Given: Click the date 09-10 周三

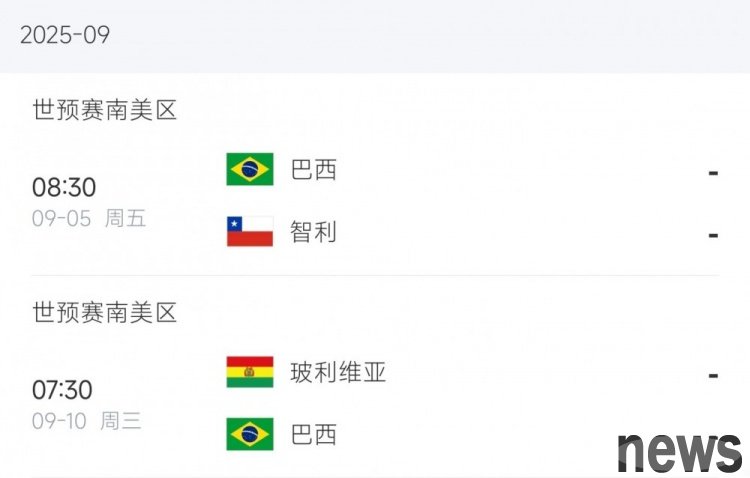Looking at the screenshot, I should 87,422.
